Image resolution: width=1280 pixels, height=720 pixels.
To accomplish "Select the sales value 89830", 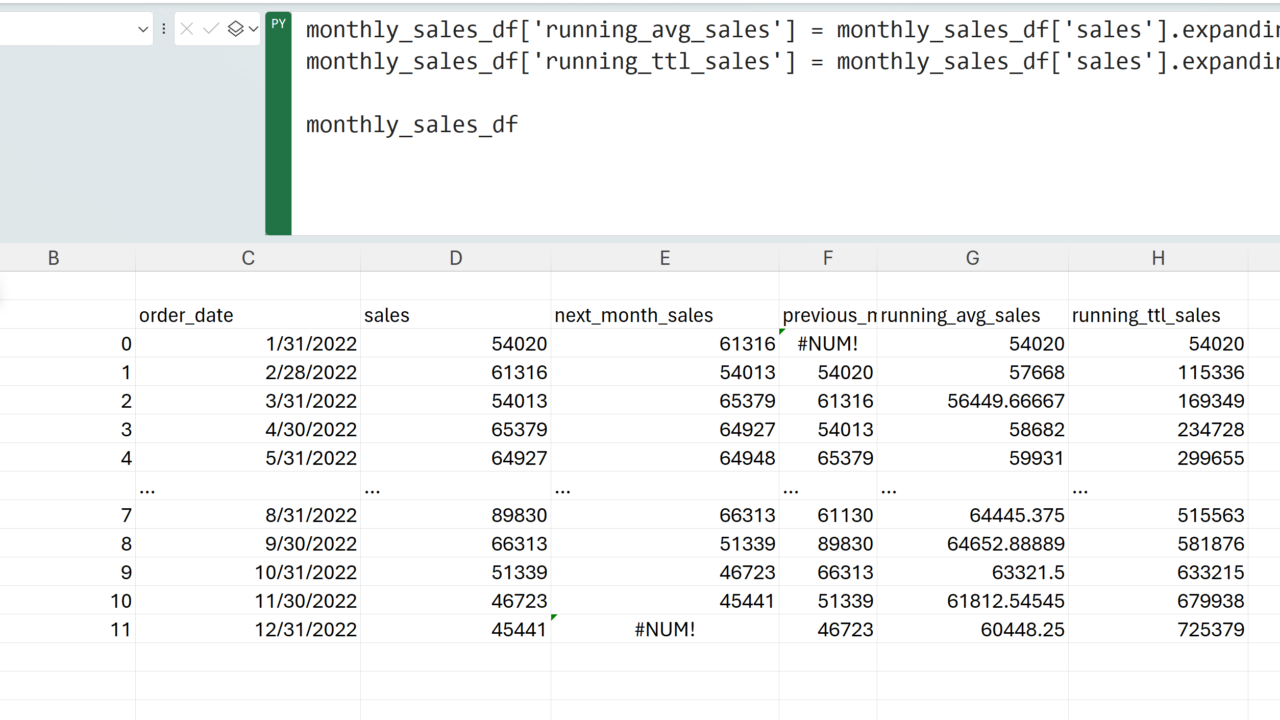I will [455, 515].
